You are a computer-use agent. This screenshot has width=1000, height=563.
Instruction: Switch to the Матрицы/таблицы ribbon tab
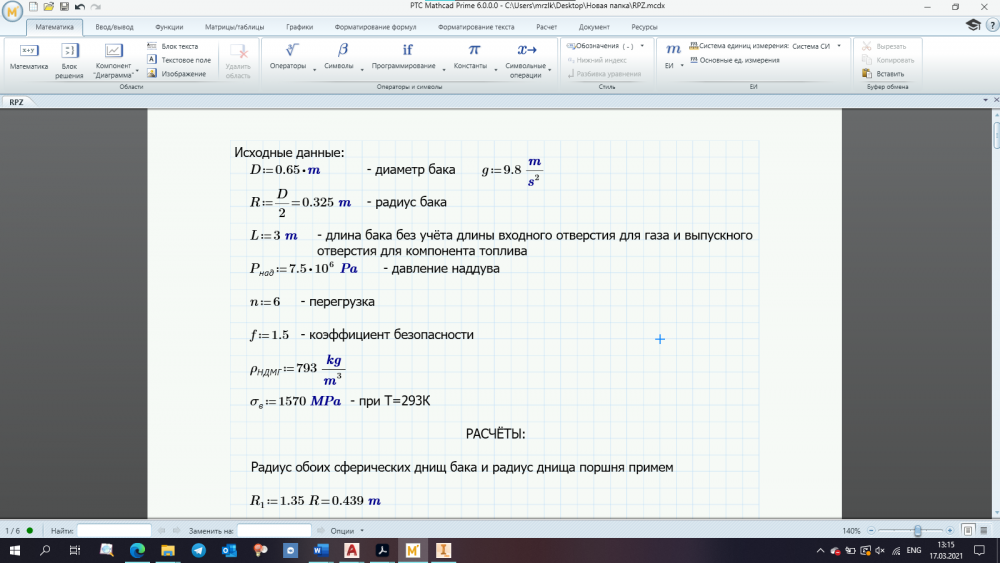235,27
